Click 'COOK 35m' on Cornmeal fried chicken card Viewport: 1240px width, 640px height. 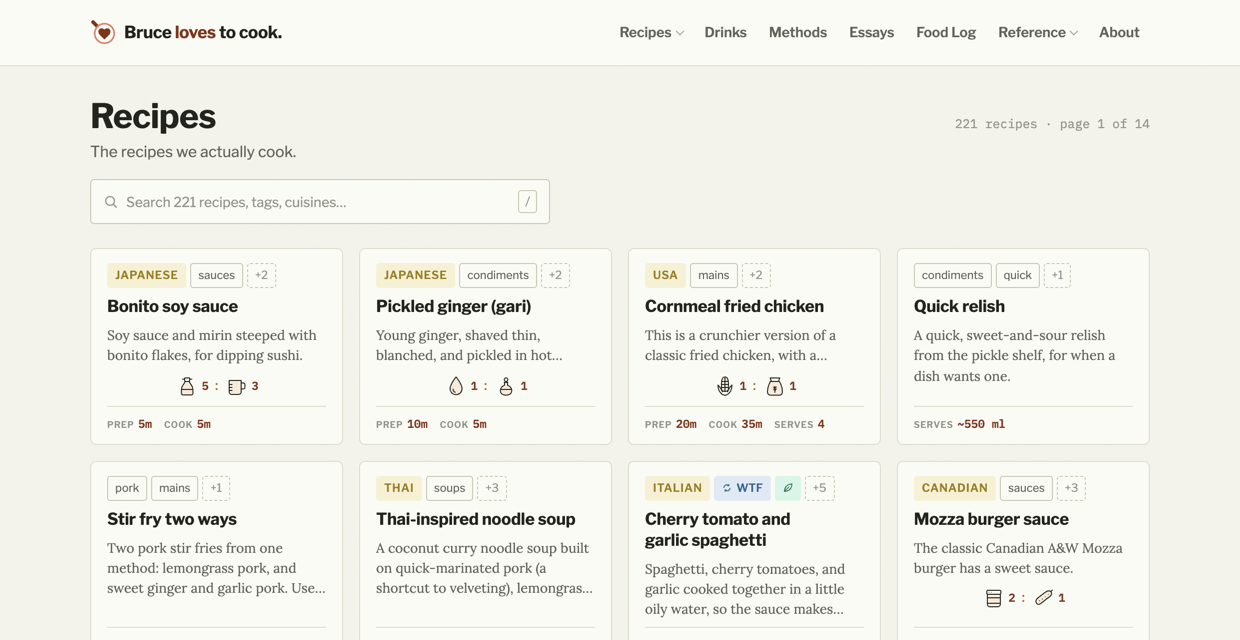tap(735, 424)
